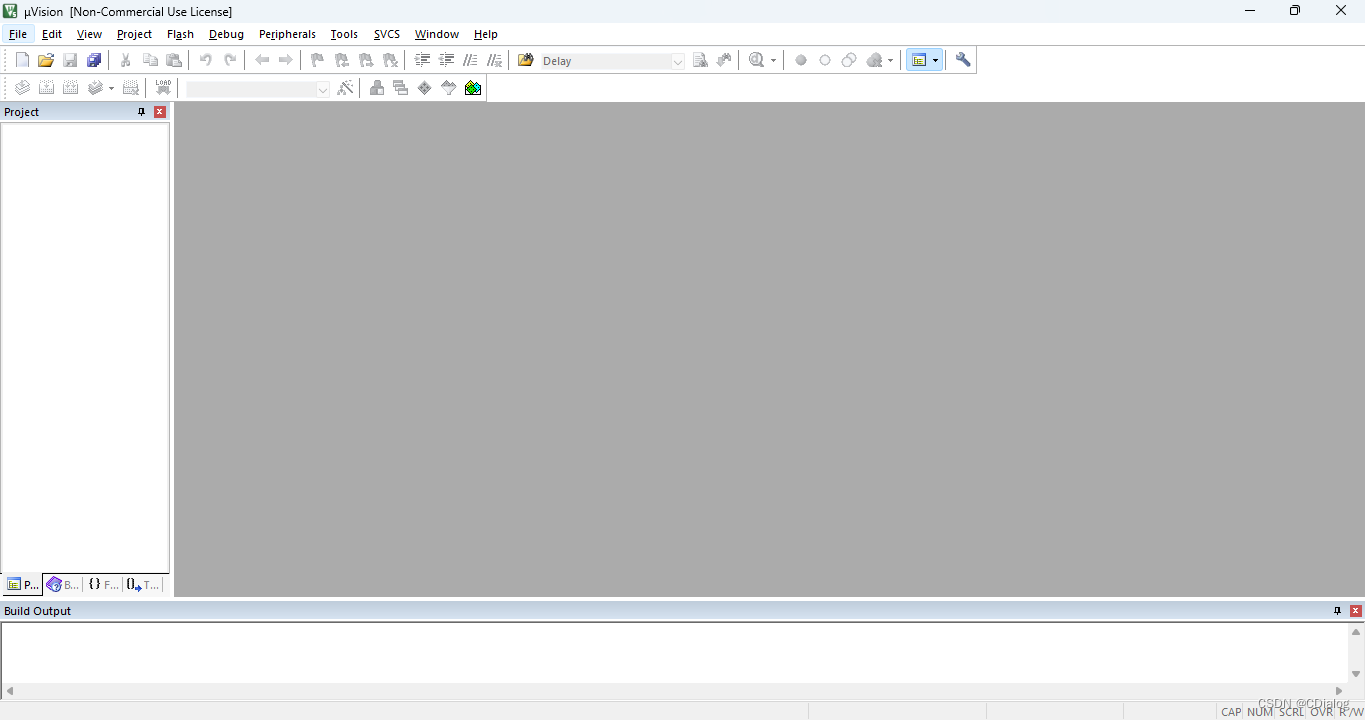This screenshot has height=720, width=1365.
Task: Toggle a bookmark with the flag icon
Action: pyautogui.click(x=318, y=60)
